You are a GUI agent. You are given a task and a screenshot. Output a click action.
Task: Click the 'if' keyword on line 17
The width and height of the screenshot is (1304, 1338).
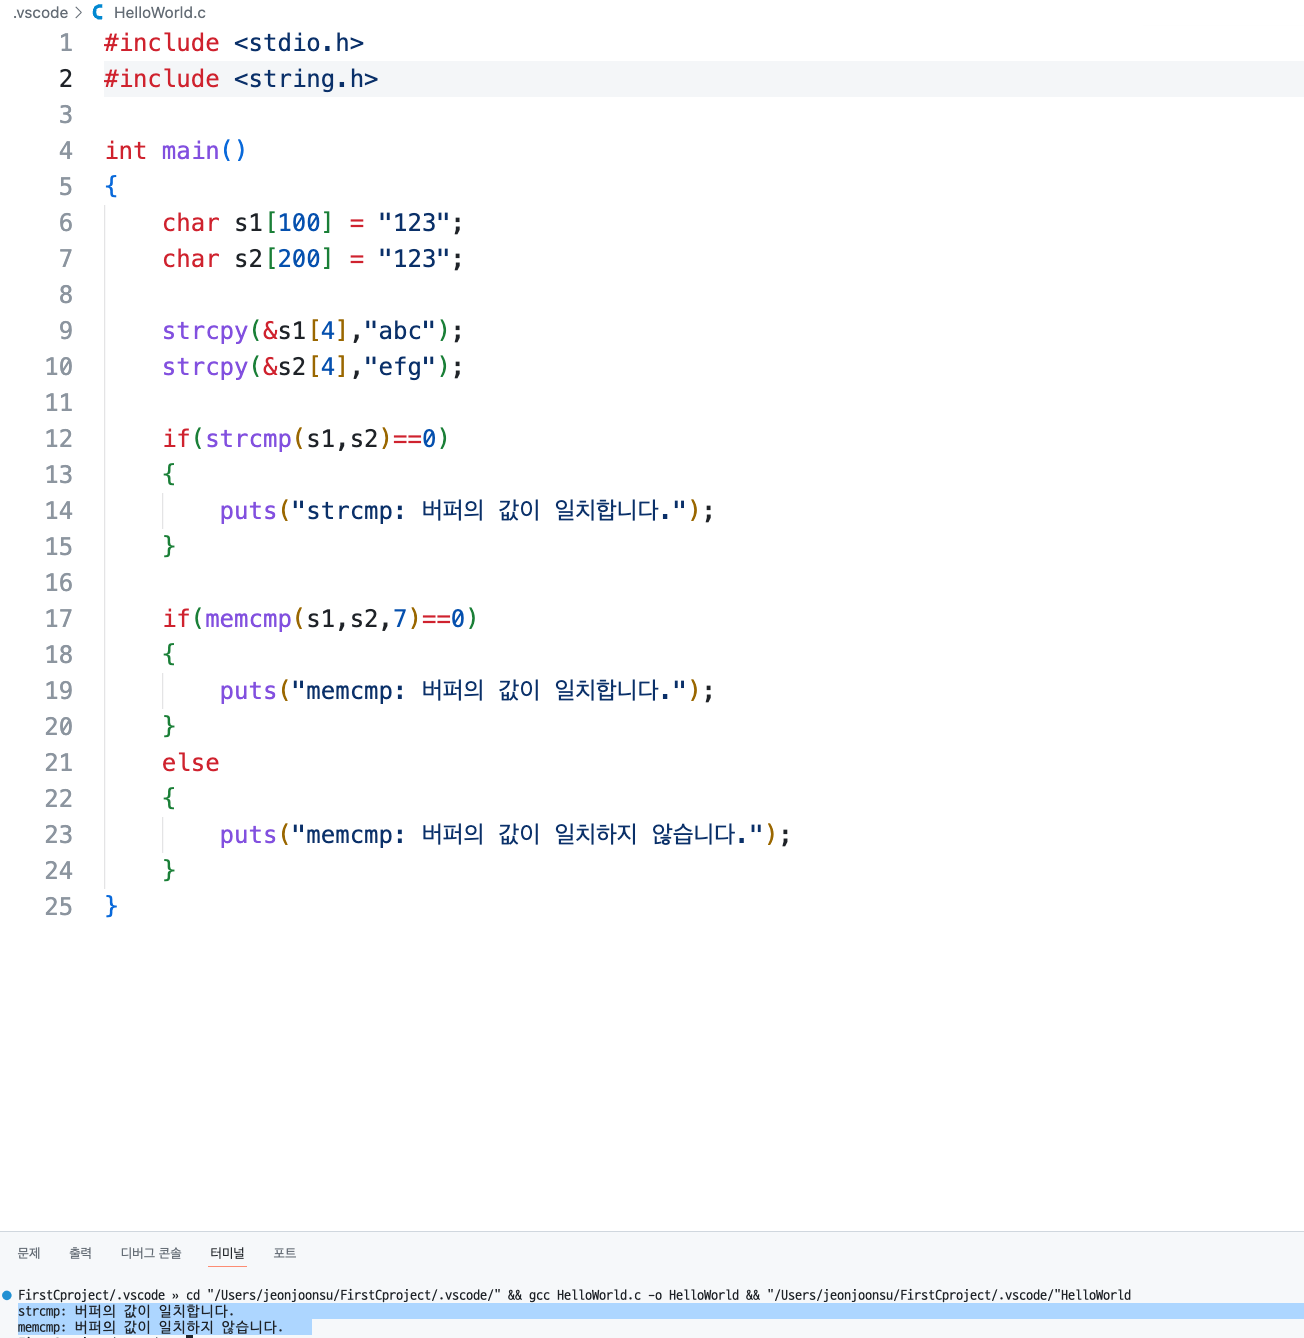(176, 619)
